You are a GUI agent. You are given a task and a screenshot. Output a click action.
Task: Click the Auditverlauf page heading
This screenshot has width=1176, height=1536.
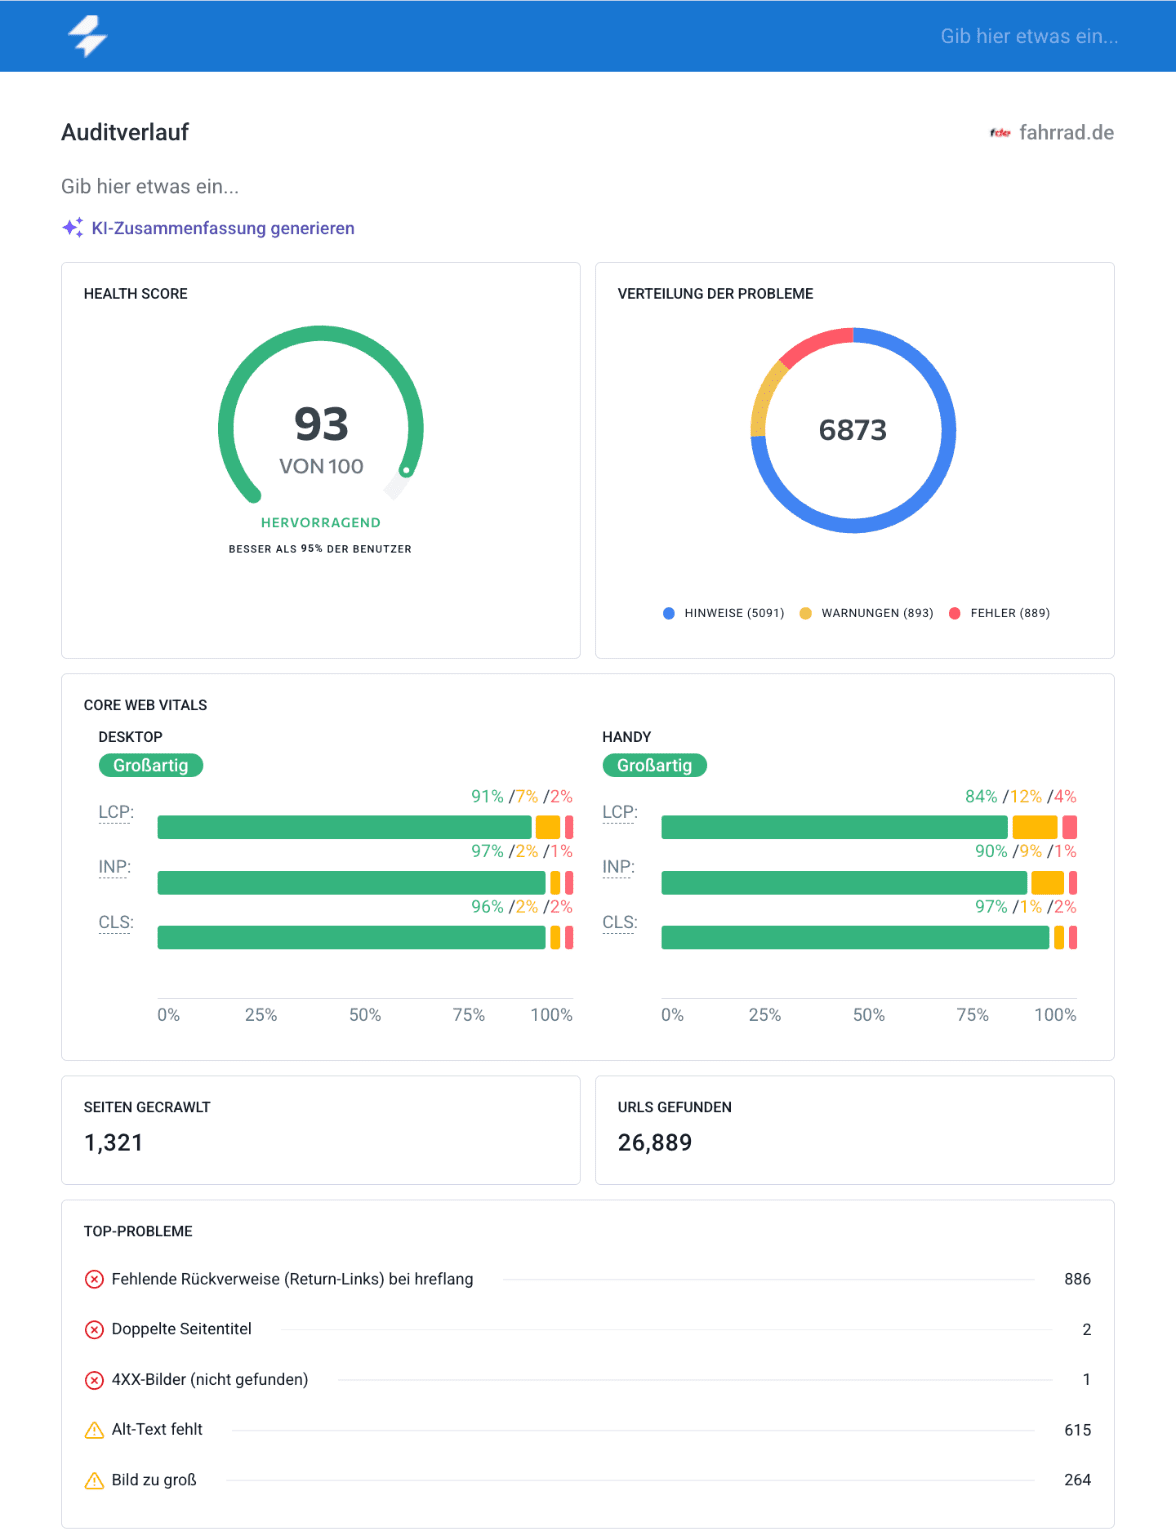[125, 132]
